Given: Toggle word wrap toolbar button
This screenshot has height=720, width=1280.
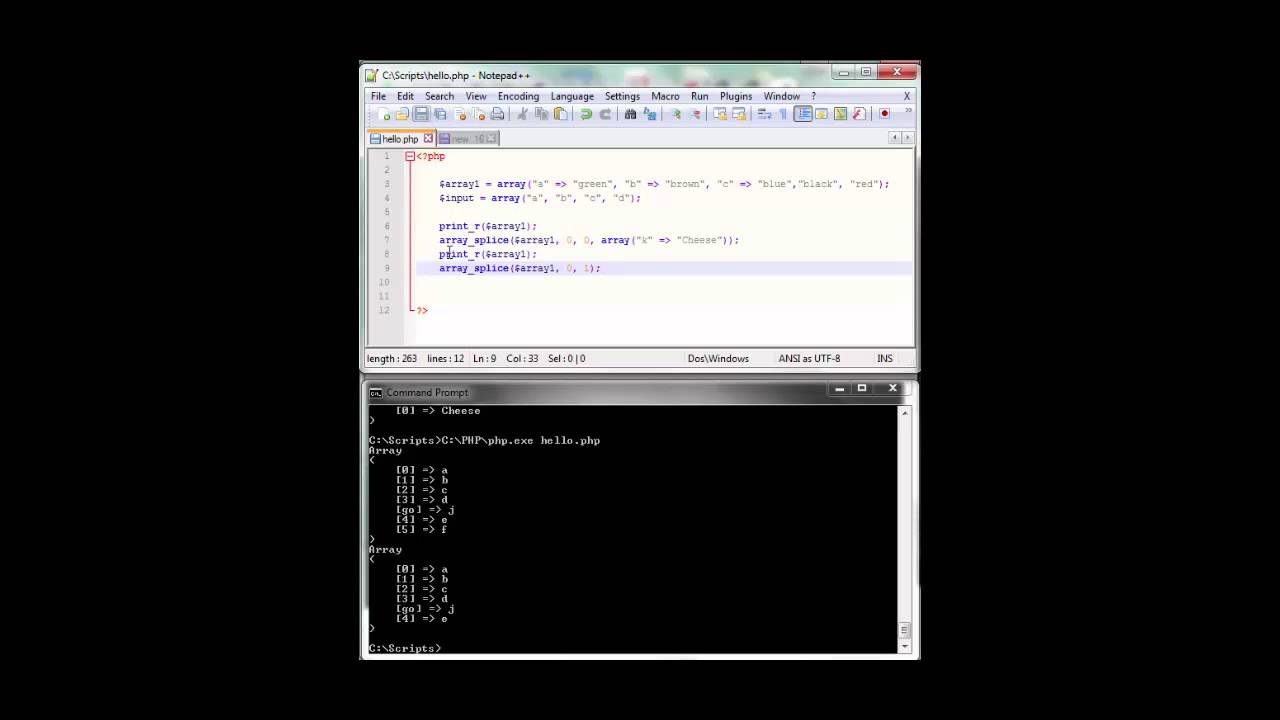Looking at the screenshot, I should coord(764,114).
